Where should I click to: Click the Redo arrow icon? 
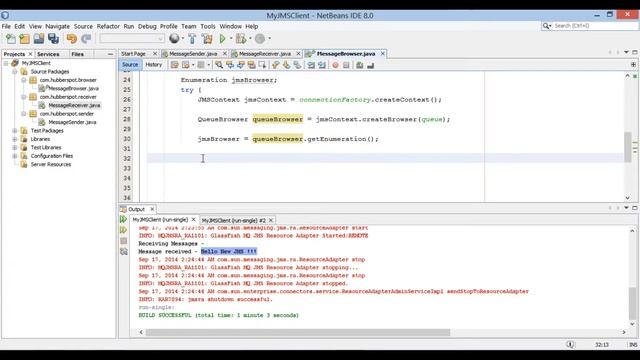(x=86, y=39)
